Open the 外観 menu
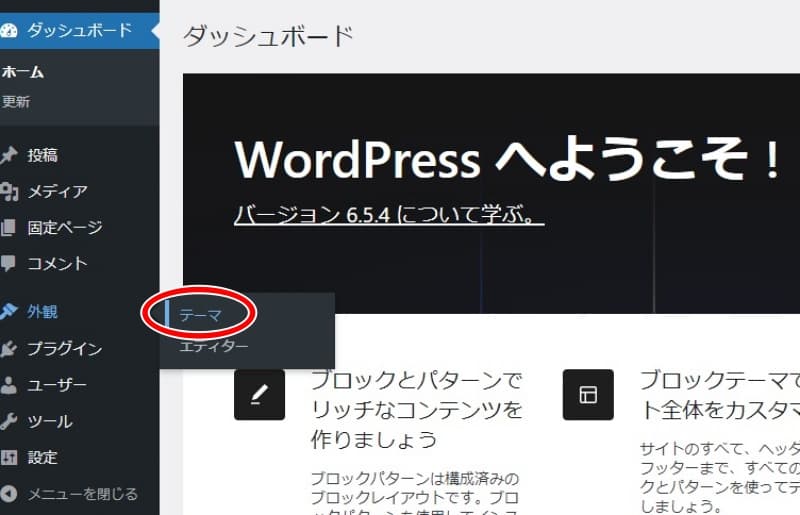800x515 pixels. tap(43, 311)
